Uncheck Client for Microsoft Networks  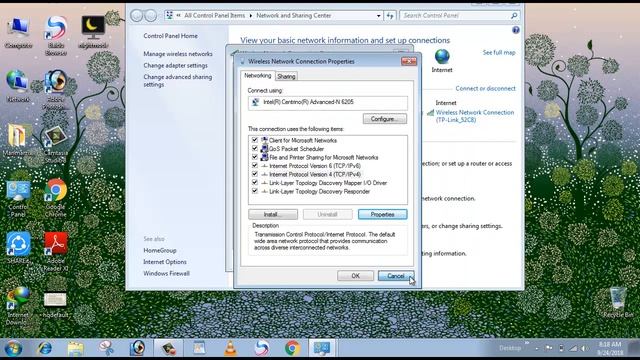[x=255, y=140]
